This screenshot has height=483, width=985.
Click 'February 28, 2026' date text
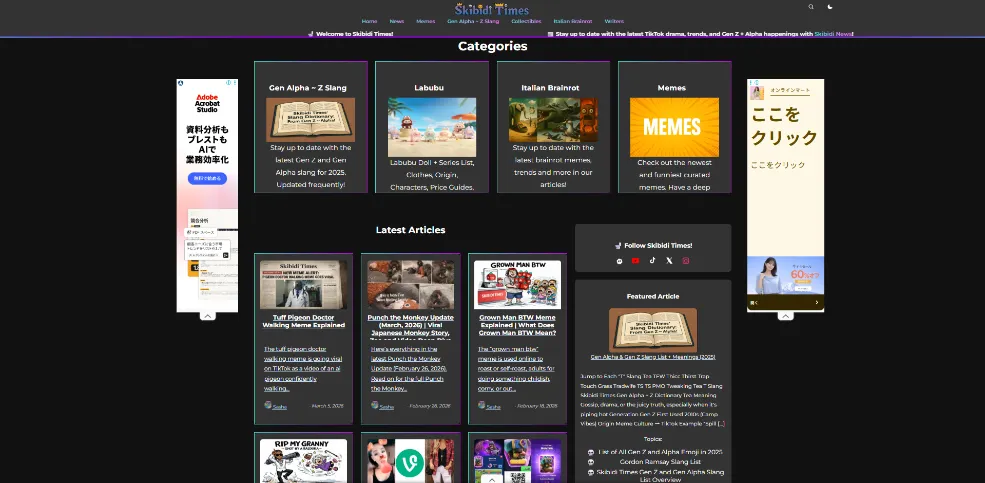pos(430,406)
